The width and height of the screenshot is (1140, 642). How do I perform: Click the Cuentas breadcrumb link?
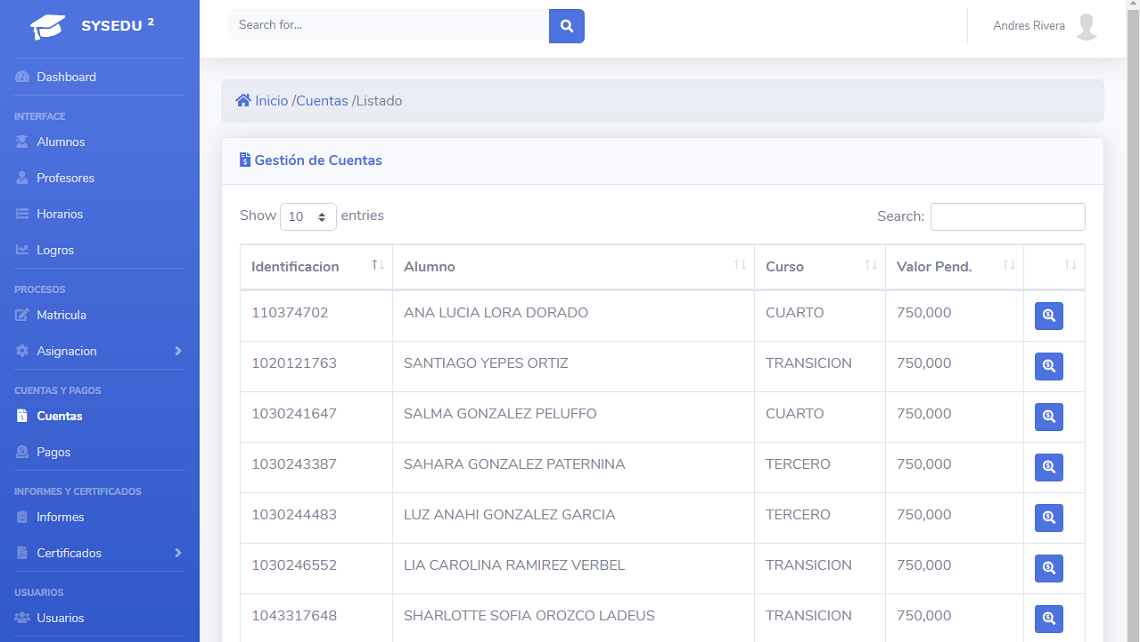[322, 101]
